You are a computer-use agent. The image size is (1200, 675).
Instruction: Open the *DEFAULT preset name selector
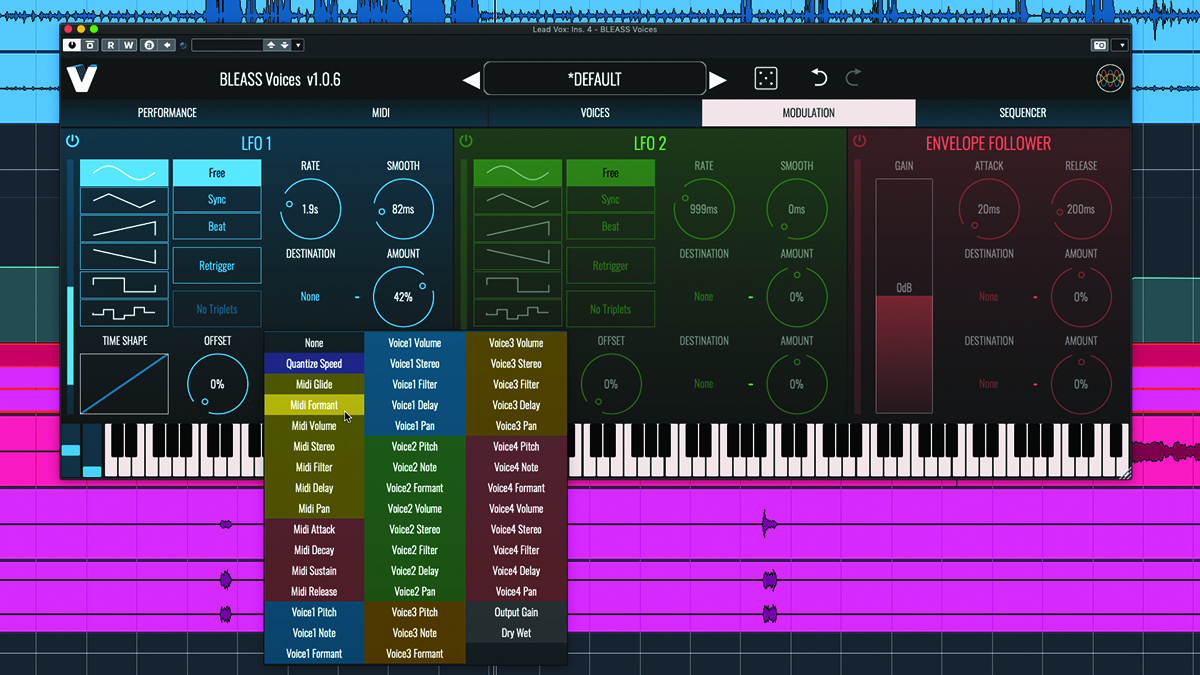pyautogui.click(x=594, y=79)
